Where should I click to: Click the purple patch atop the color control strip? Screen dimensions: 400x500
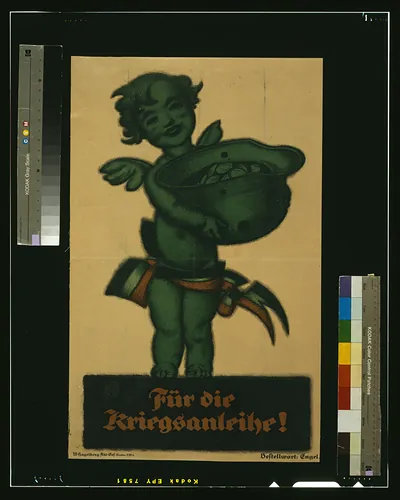[345, 287]
